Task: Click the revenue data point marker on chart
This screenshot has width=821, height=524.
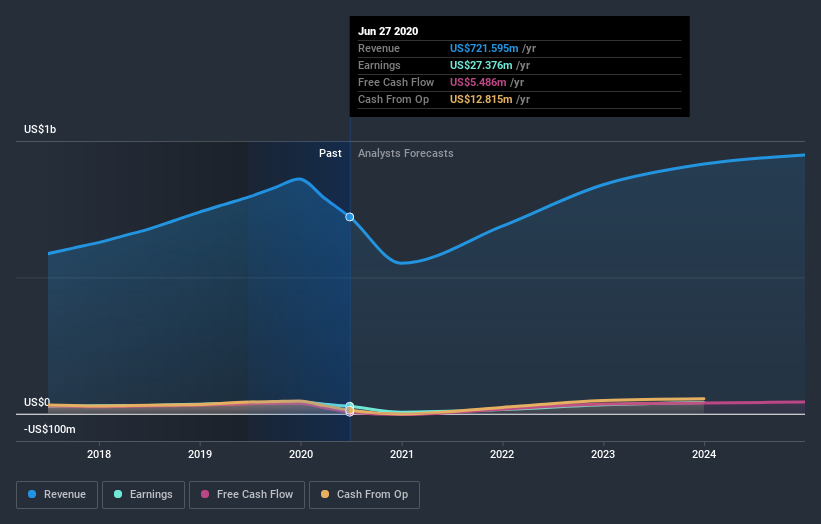Action: [x=350, y=217]
